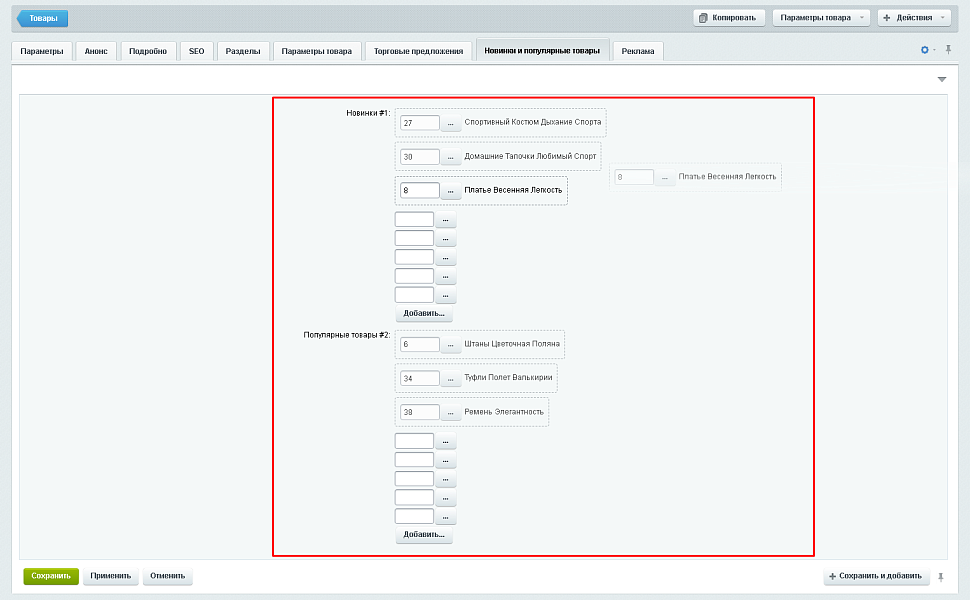The image size is (970, 600).
Task: Go to the Реклама tab
Action: [638, 51]
